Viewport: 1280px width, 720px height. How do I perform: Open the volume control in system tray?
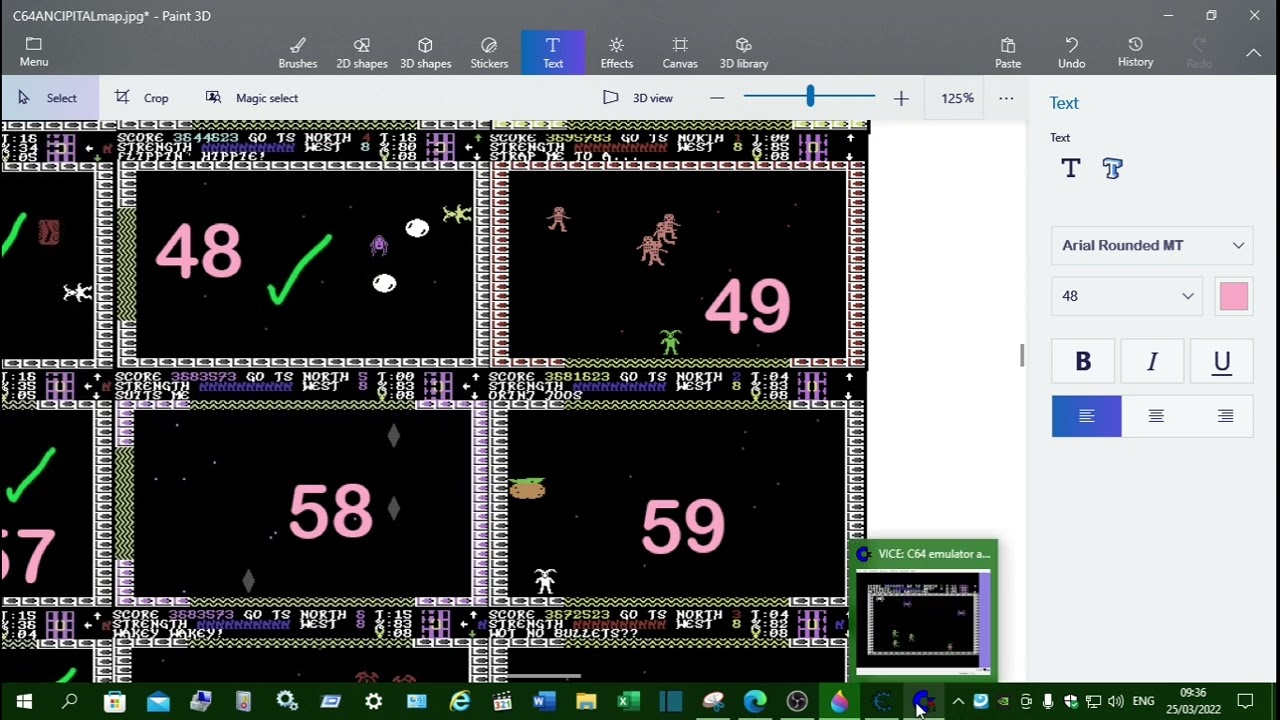click(1115, 701)
